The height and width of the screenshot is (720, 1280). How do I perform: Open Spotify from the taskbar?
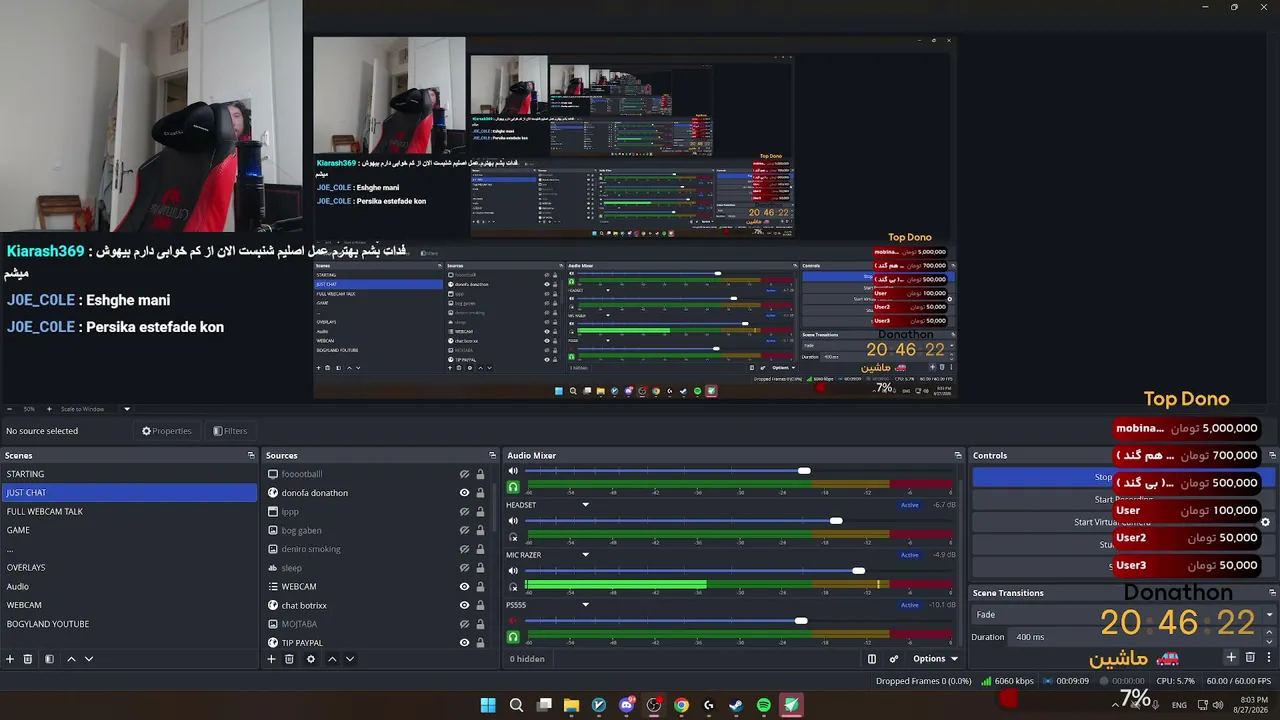(x=764, y=705)
